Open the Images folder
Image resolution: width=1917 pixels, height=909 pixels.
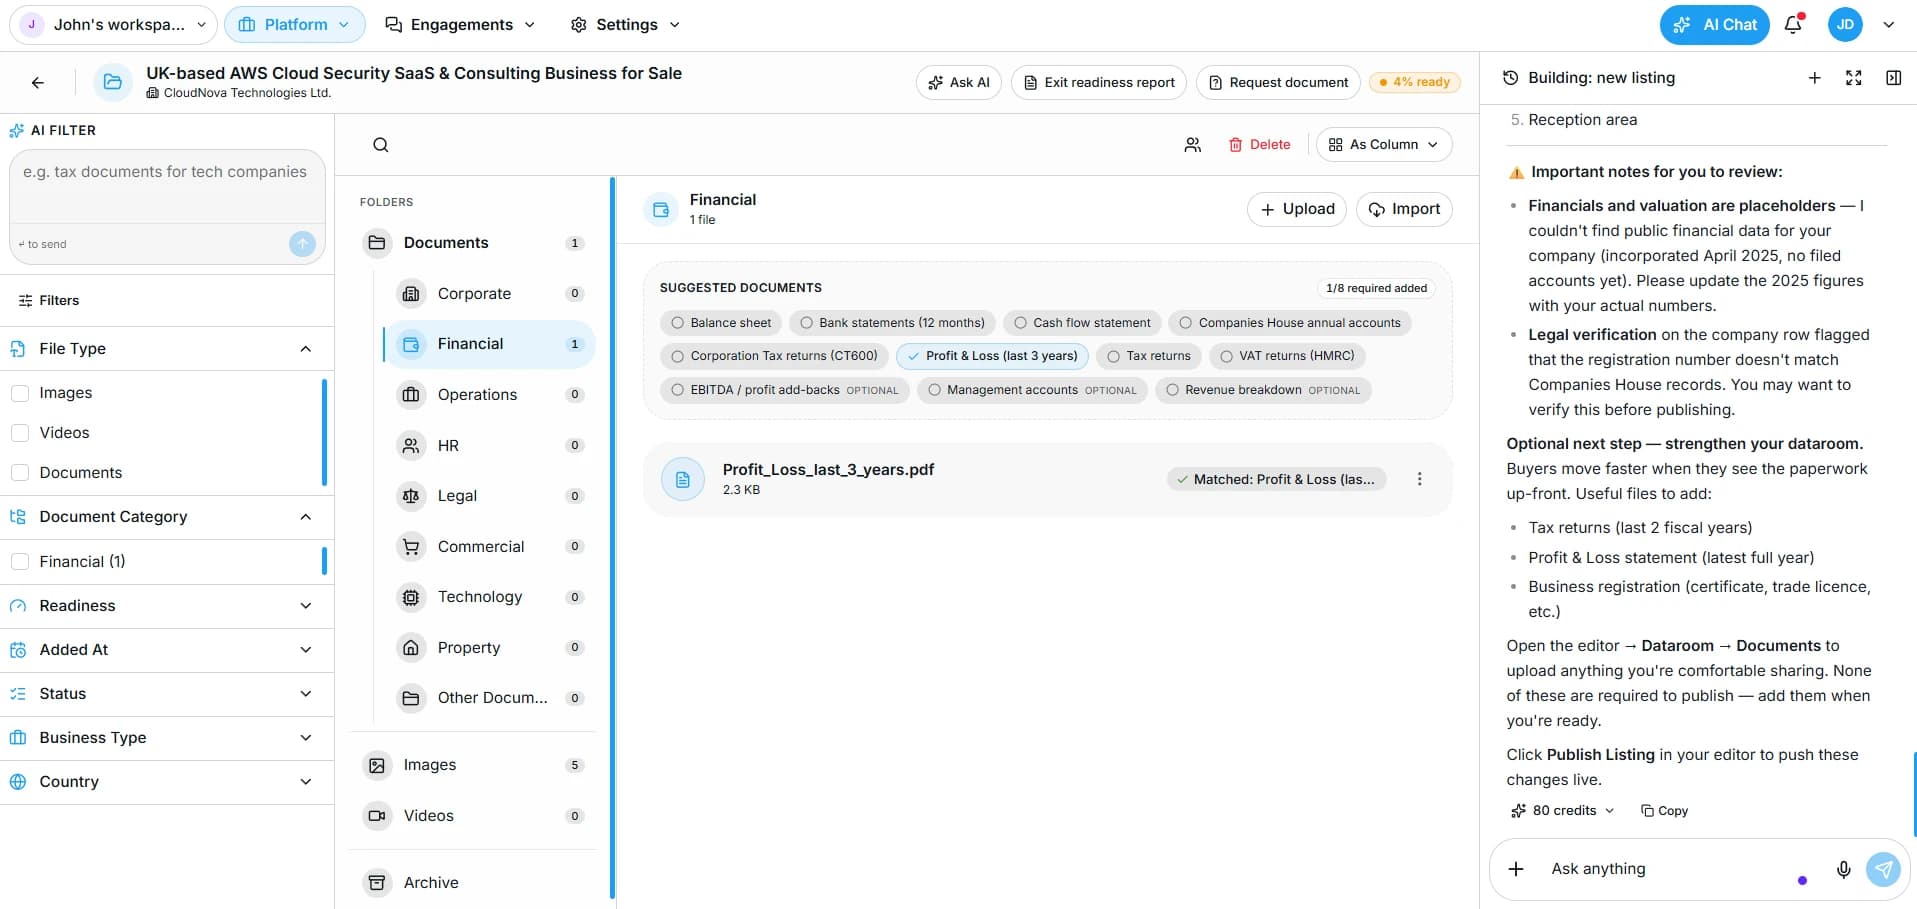pos(473,765)
